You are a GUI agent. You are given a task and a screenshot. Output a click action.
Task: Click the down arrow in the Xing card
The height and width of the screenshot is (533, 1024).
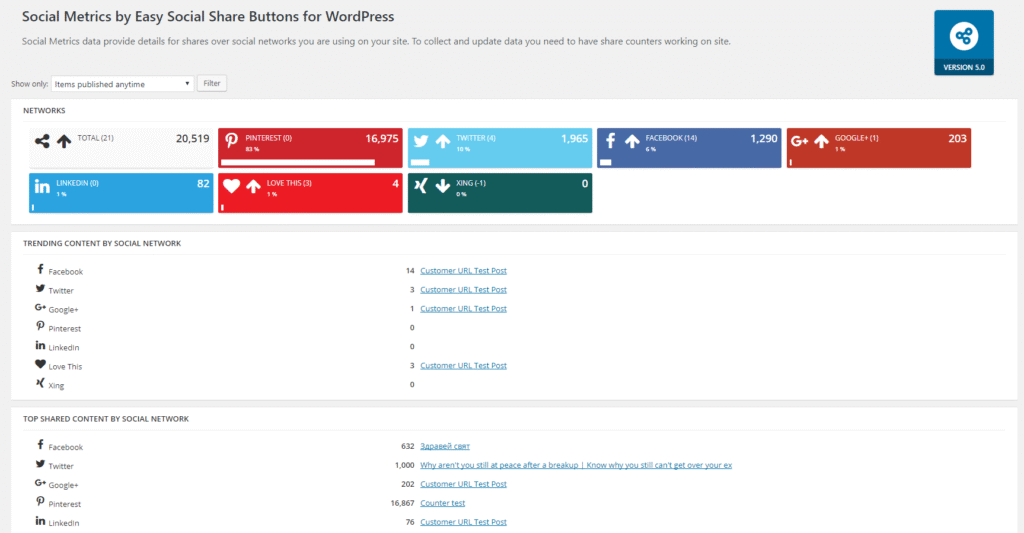[x=443, y=186]
